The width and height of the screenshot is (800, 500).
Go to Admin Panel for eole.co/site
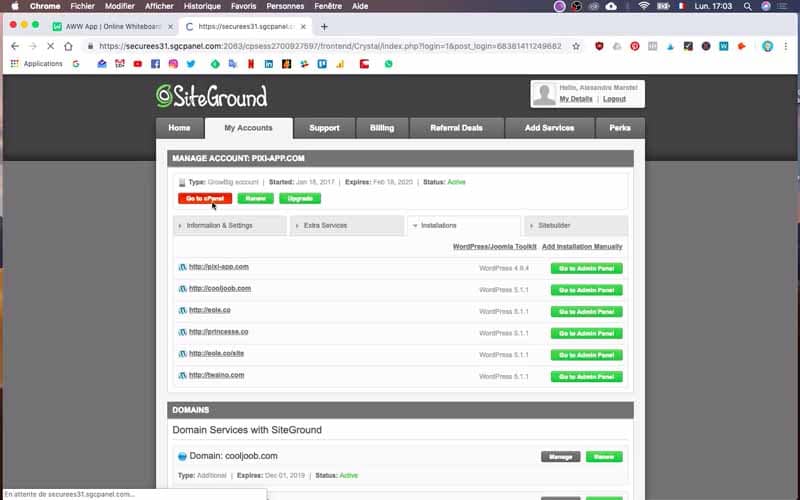pos(587,355)
